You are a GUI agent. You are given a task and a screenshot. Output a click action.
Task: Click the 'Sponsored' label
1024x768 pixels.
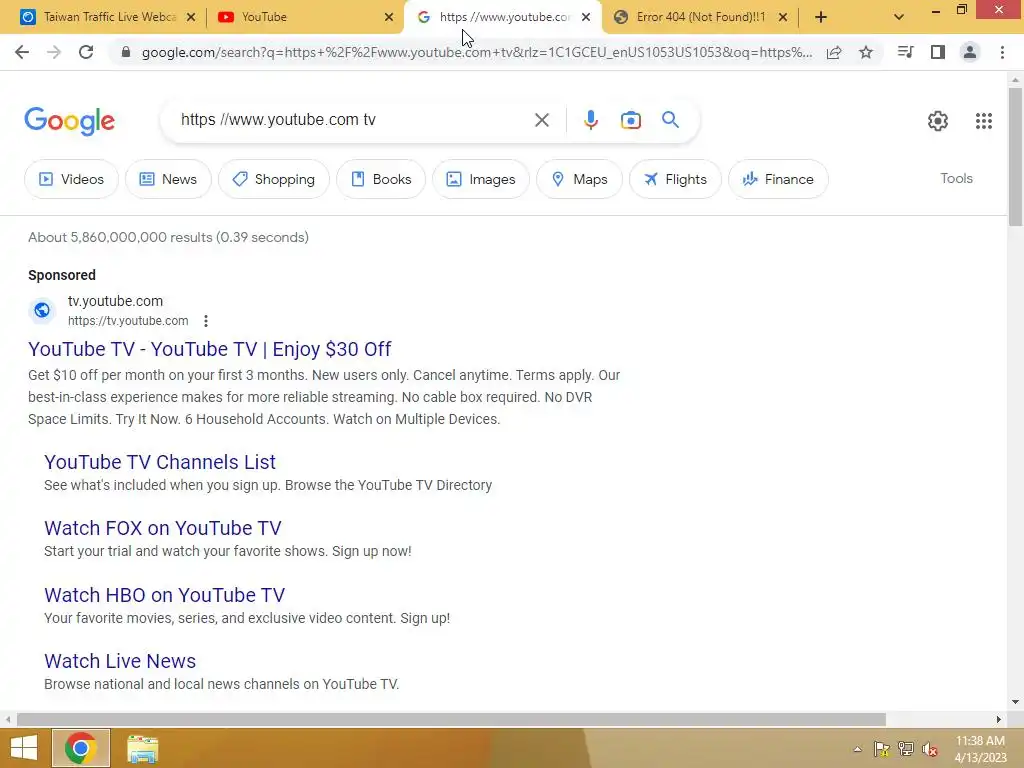click(x=62, y=275)
